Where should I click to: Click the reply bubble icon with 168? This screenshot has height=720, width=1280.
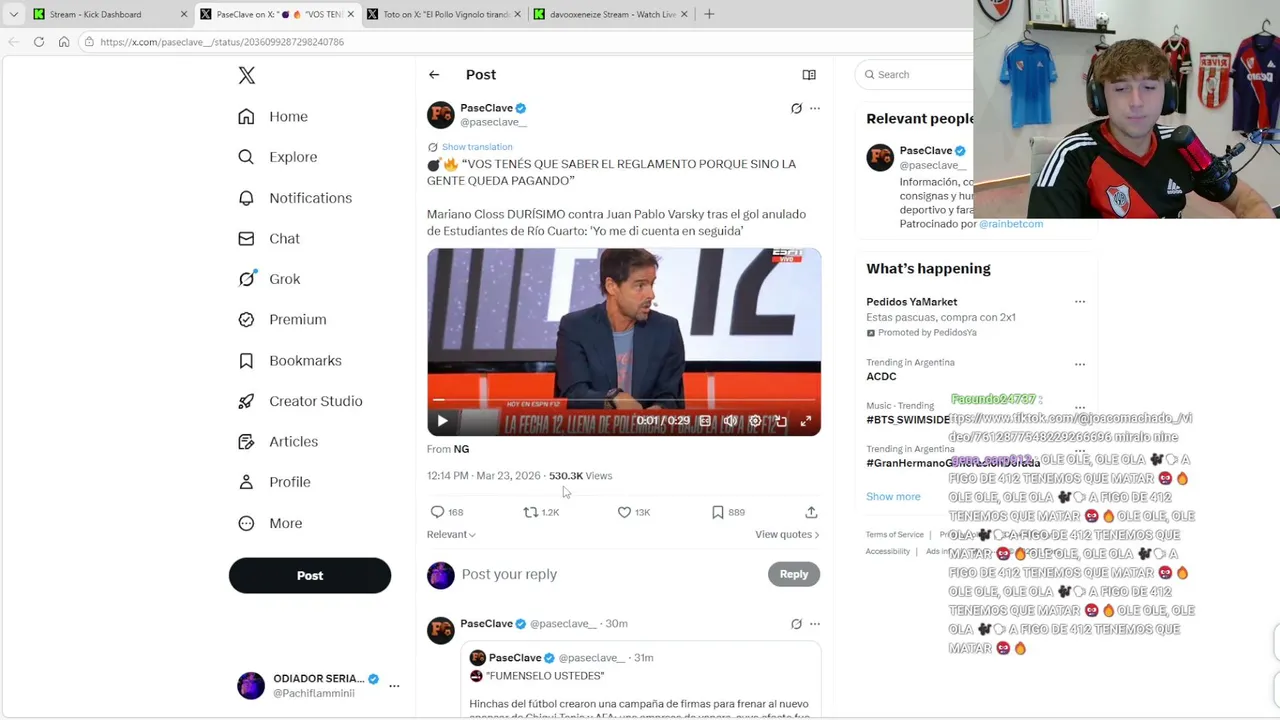coord(437,512)
